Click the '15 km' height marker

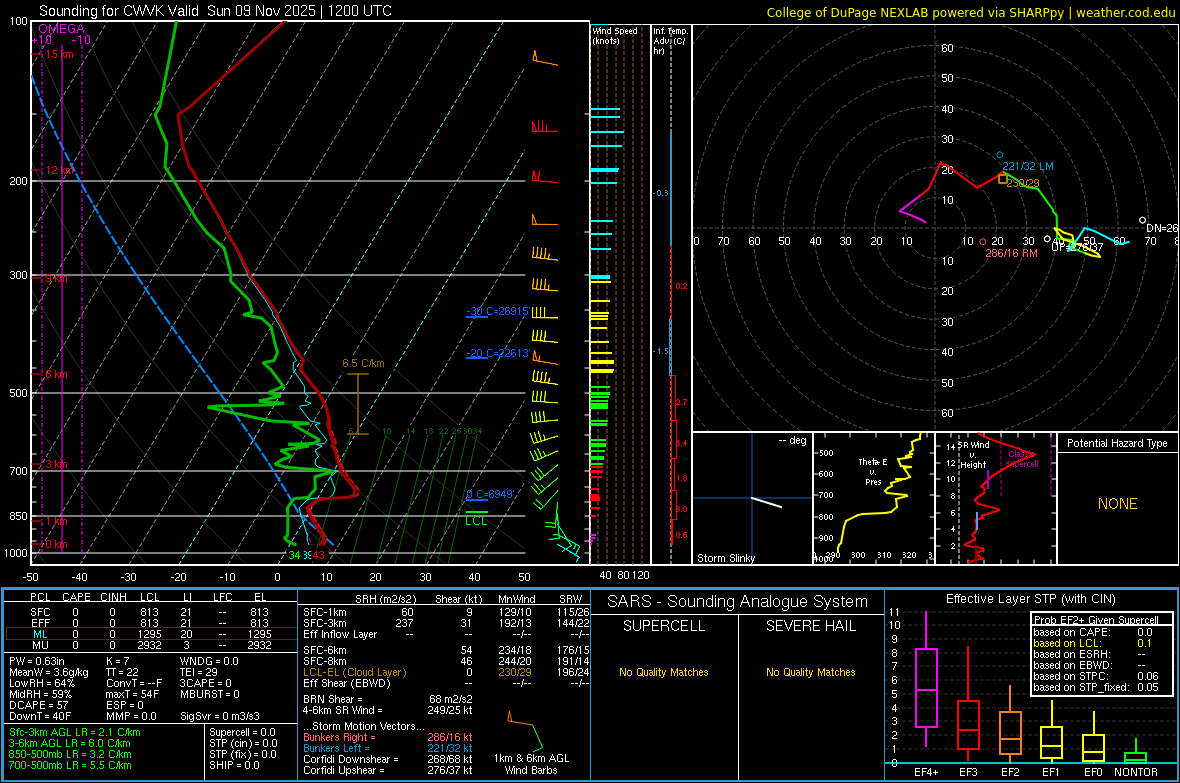point(59,54)
